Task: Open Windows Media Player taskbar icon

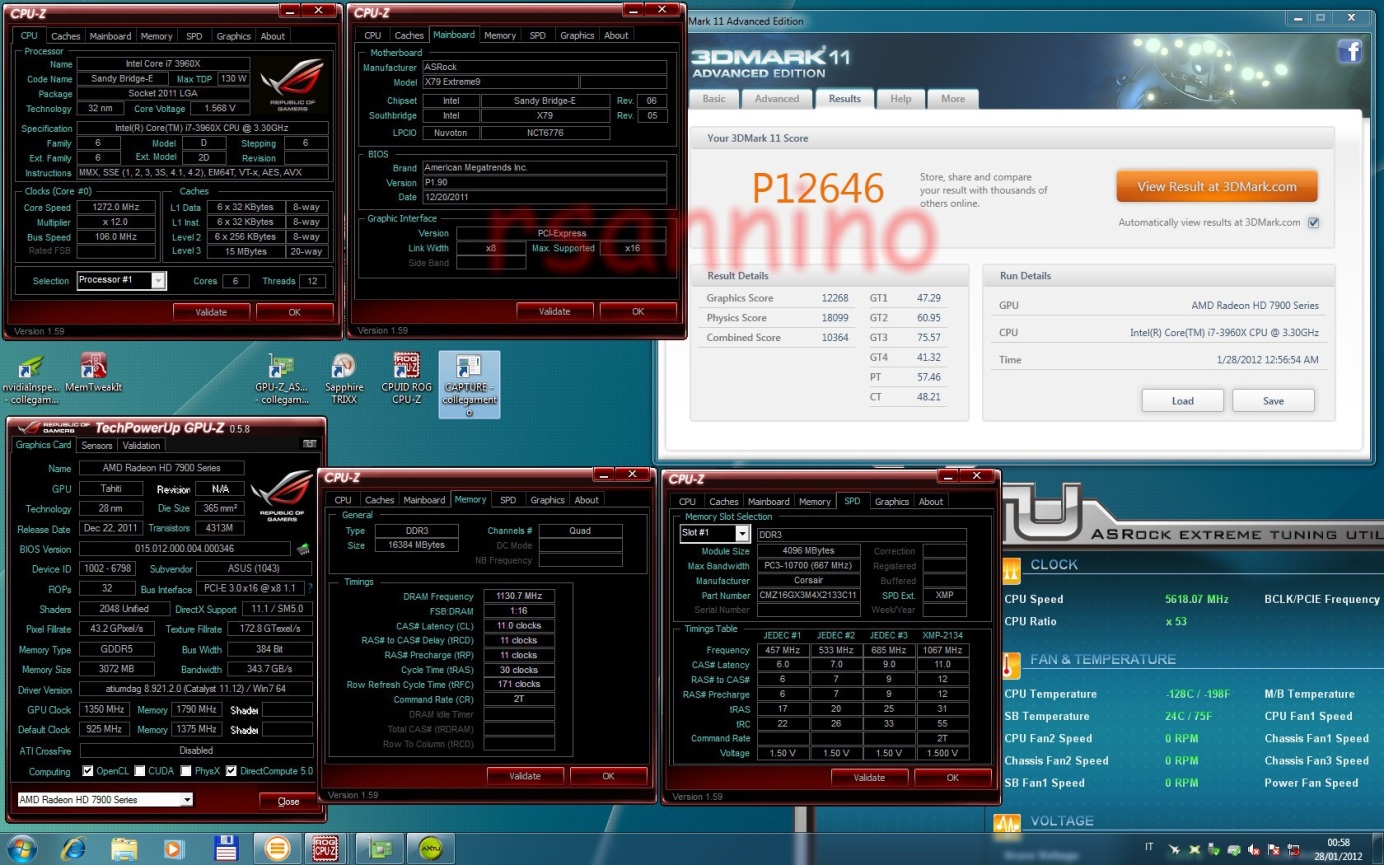Action: click(175, 849)
